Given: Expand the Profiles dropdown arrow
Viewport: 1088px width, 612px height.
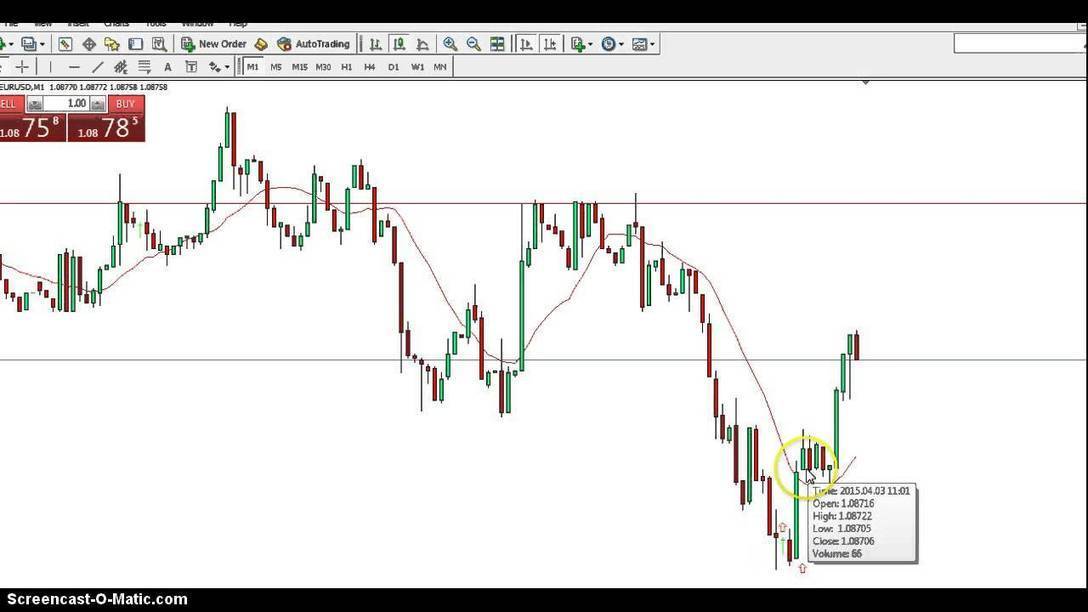Looking at the screenshot, I should (x=42, y=44).
